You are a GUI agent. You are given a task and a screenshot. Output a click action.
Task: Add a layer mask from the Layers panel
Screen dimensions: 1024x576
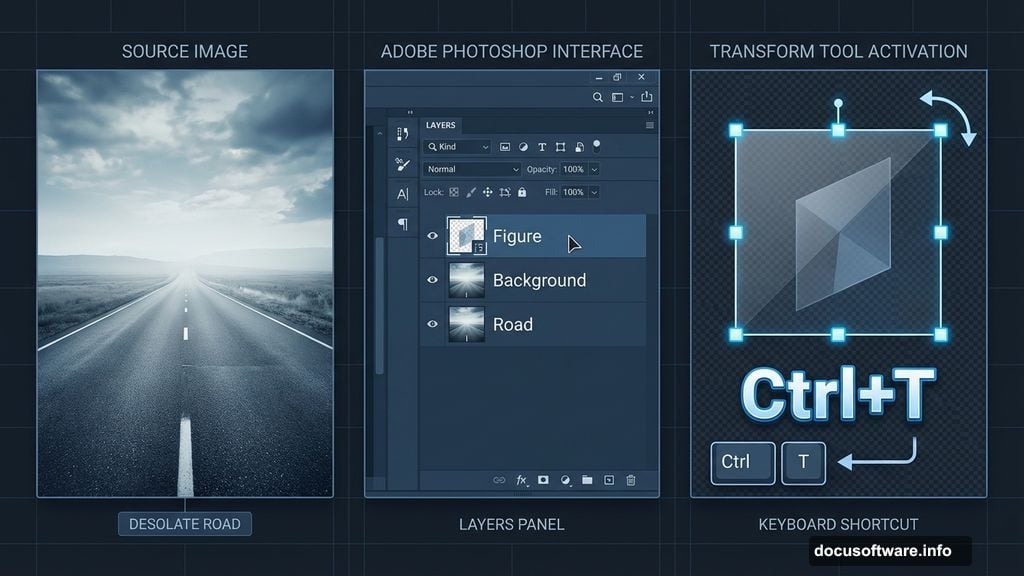(543, 482)
